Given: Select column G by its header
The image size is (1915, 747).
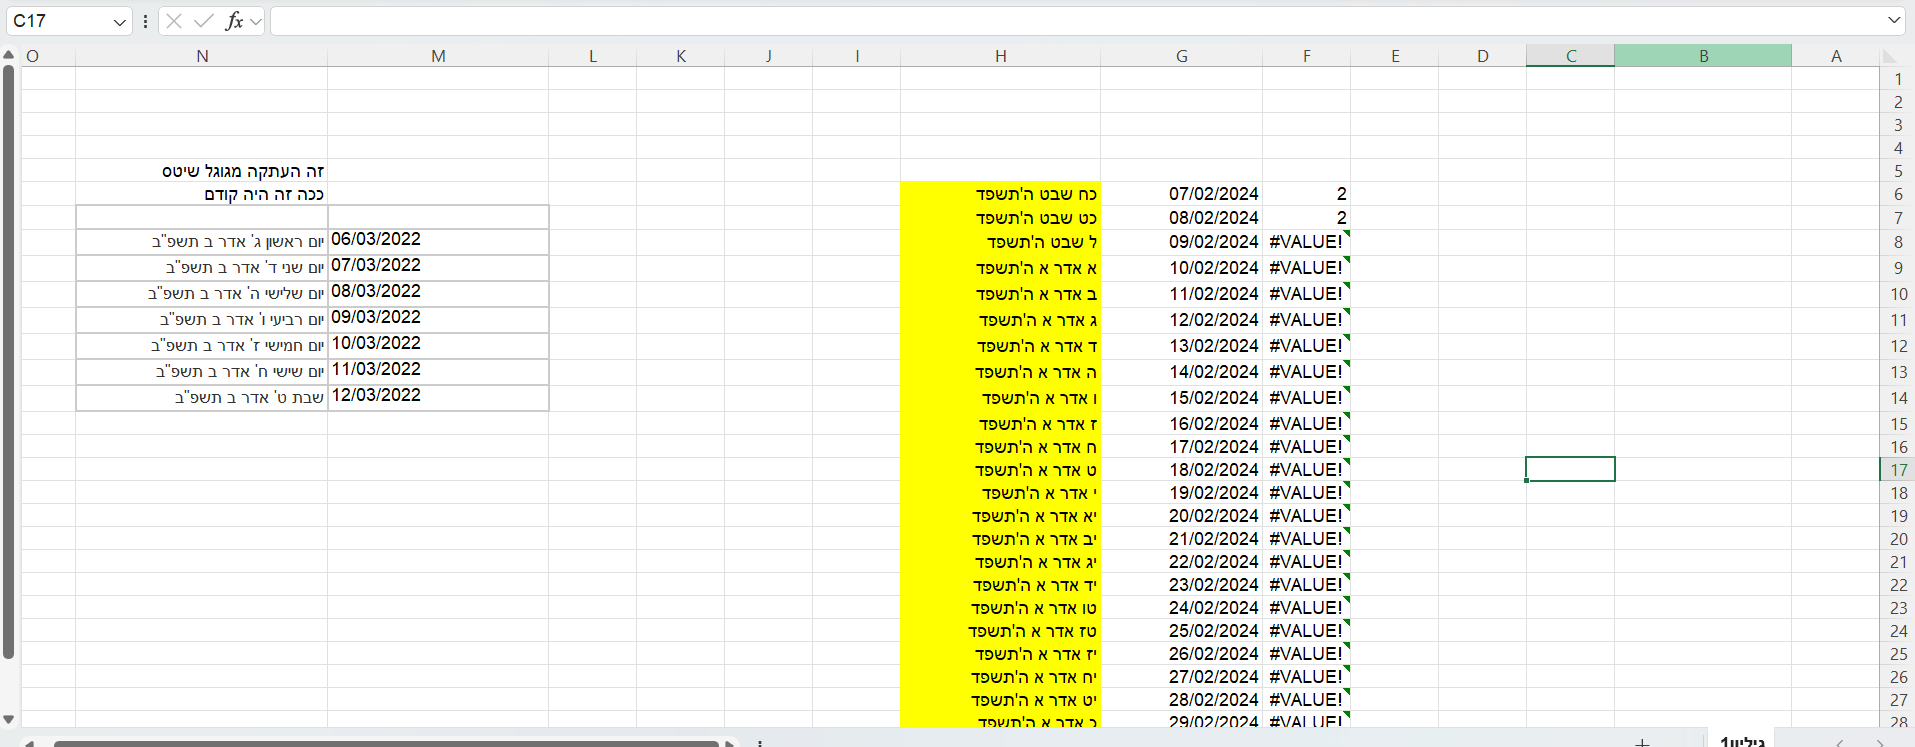Looking at the screenshot, I should tap(1182, 56).
